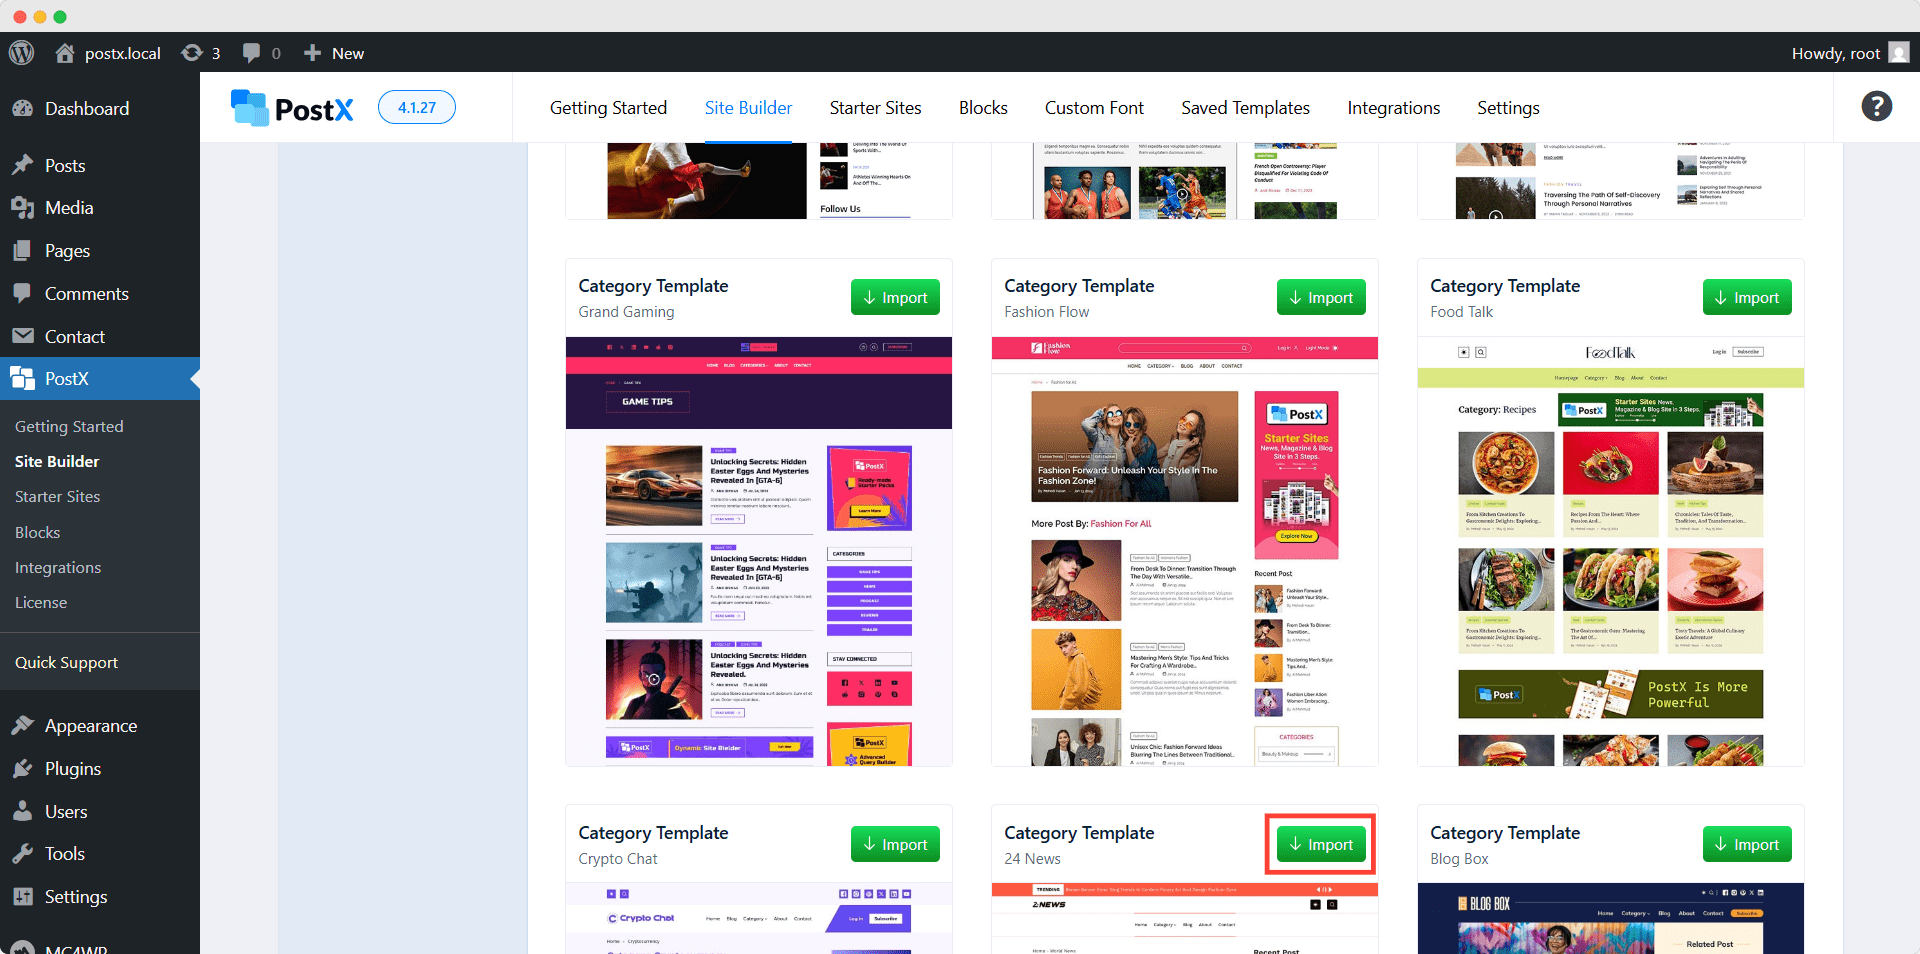Click the root user avatar
The image size is (1920, 954).
(1899, 53)
